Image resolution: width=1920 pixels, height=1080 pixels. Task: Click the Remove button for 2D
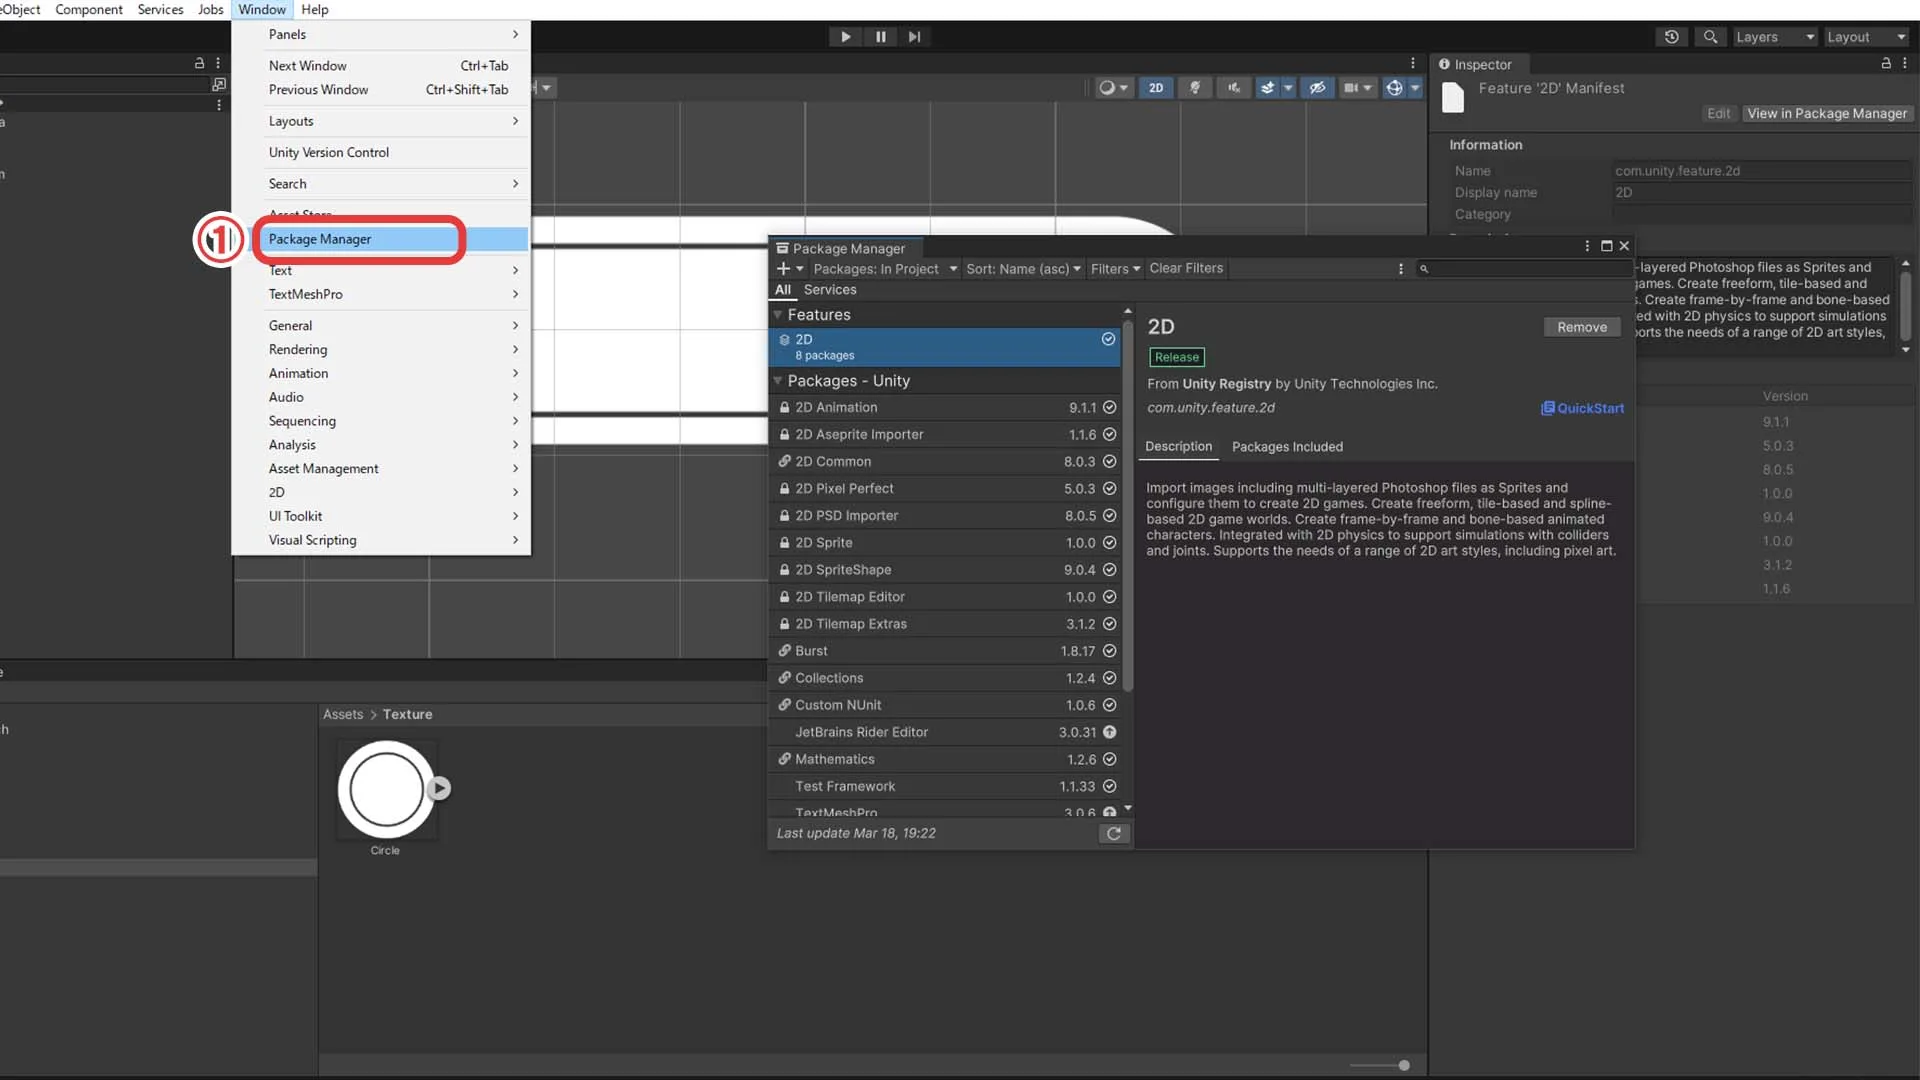[1582, 327]
